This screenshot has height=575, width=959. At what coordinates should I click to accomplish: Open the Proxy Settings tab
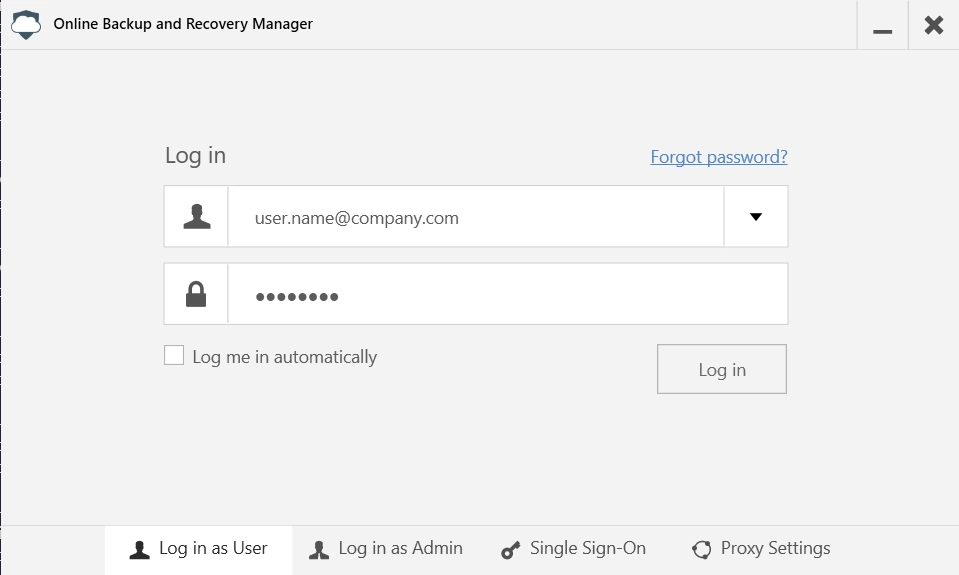(x=761, y=549)
